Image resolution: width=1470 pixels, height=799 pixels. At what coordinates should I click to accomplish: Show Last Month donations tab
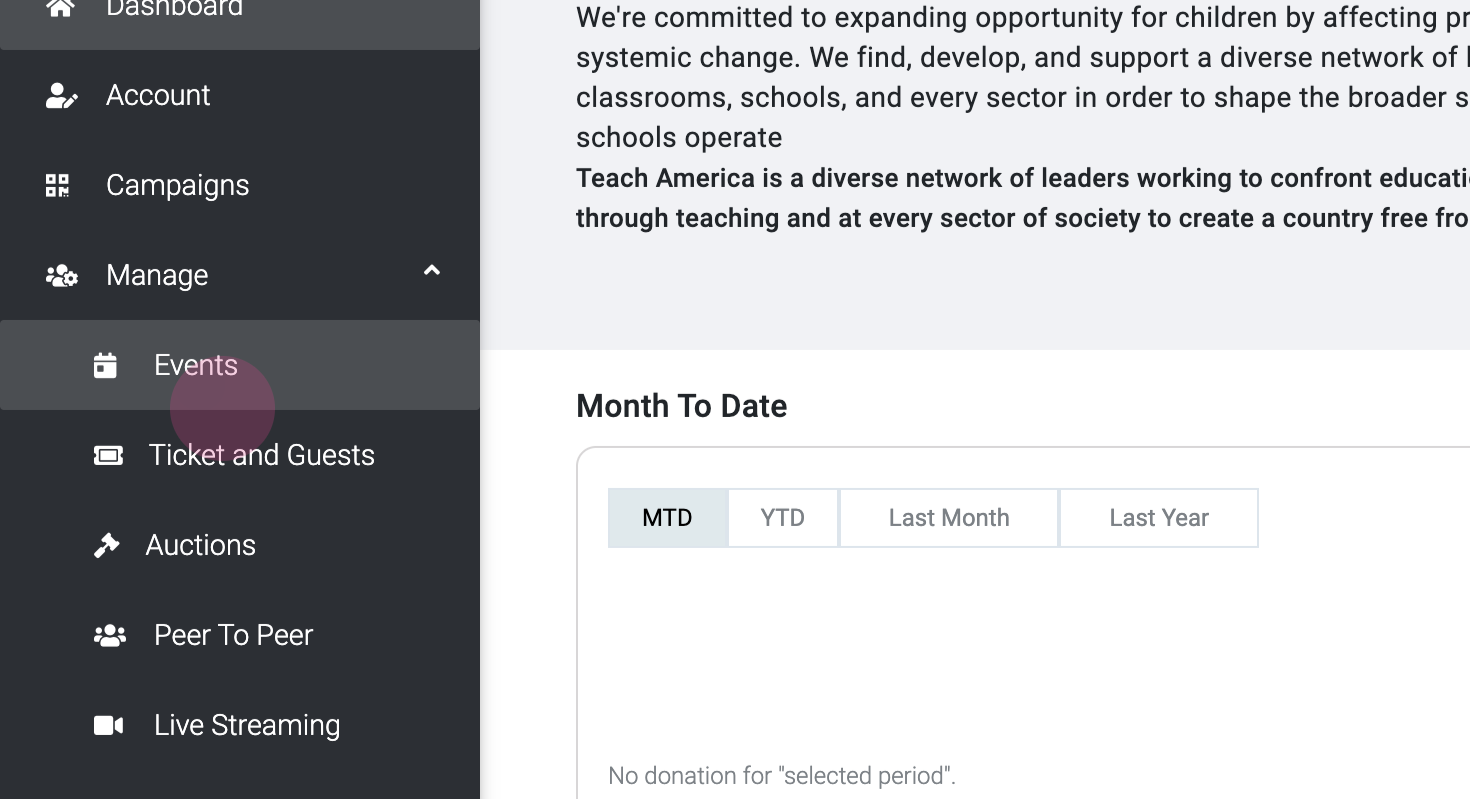(948, 518)
